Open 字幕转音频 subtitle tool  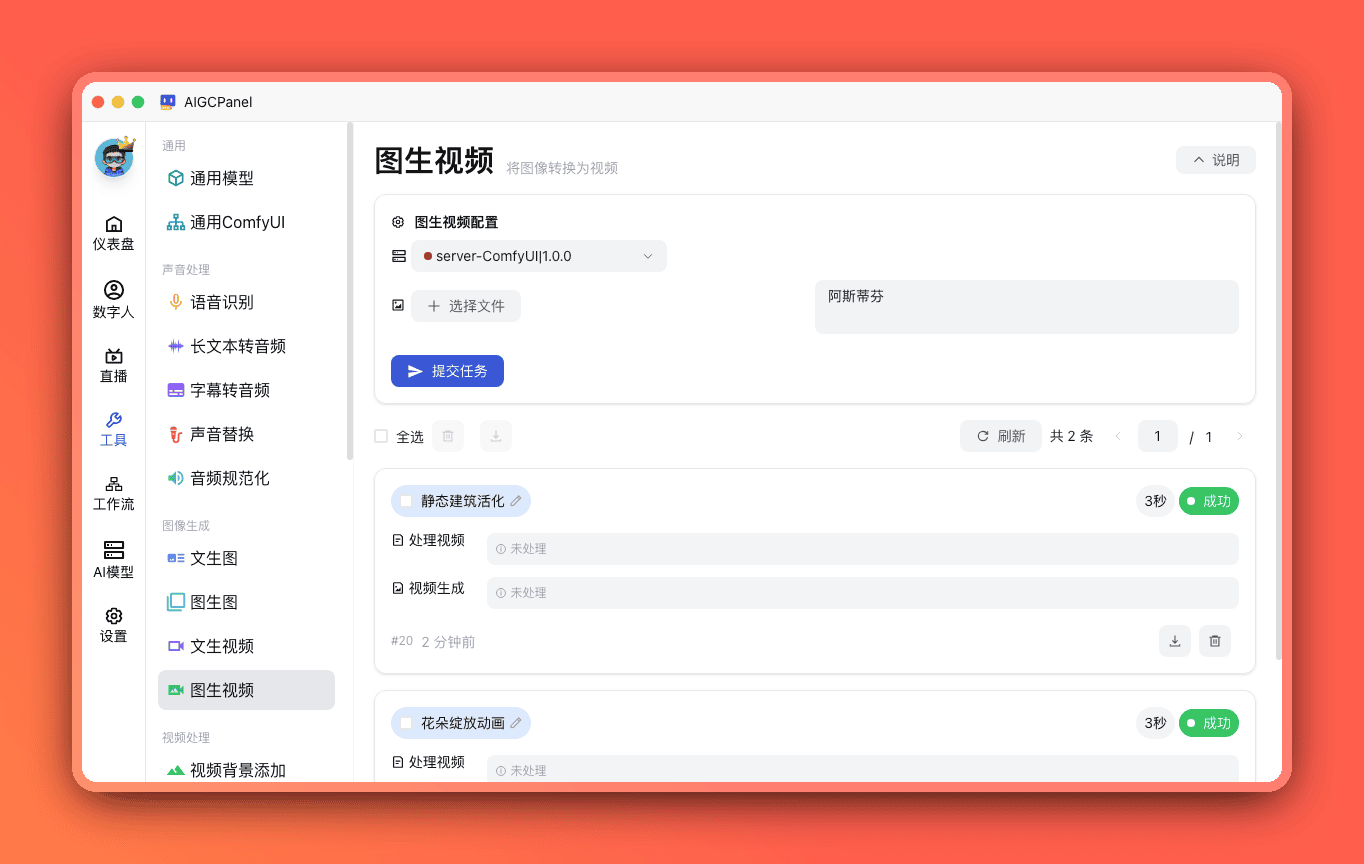coord(246,390)
